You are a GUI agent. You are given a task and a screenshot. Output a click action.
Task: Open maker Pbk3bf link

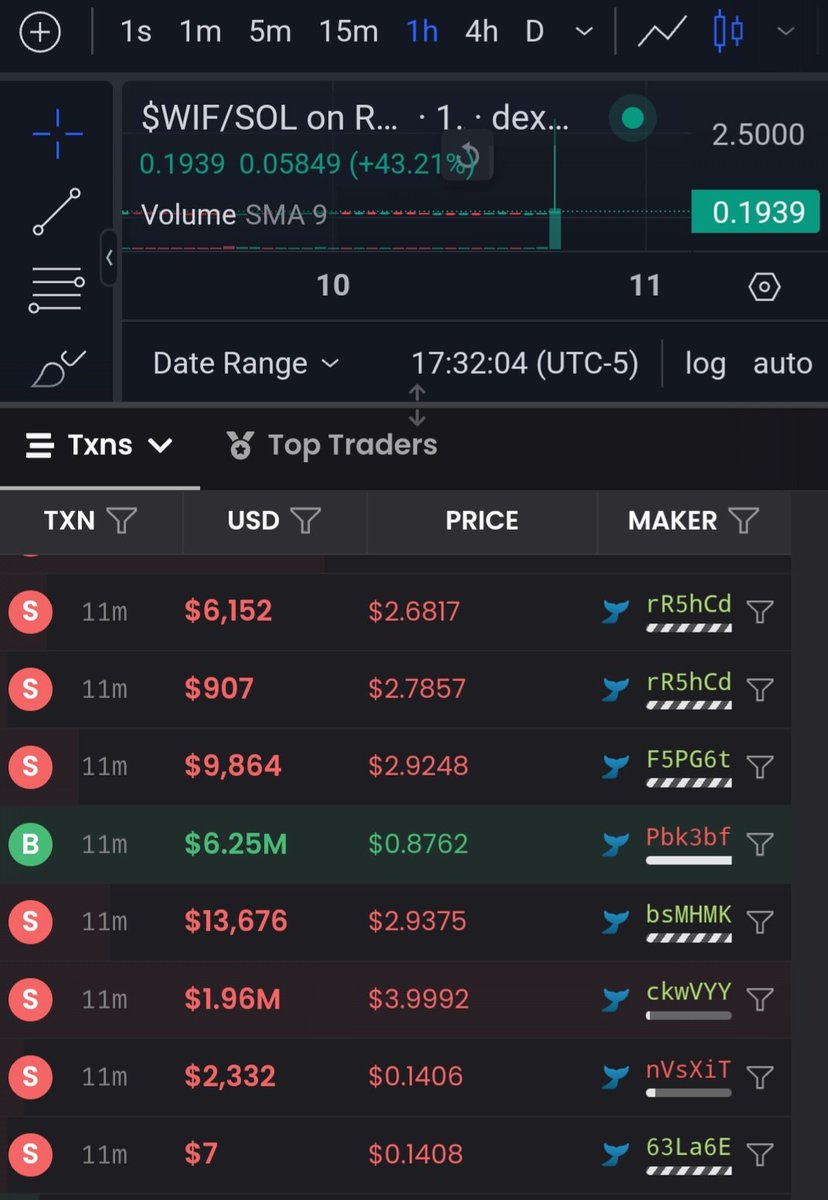point(688,837)
